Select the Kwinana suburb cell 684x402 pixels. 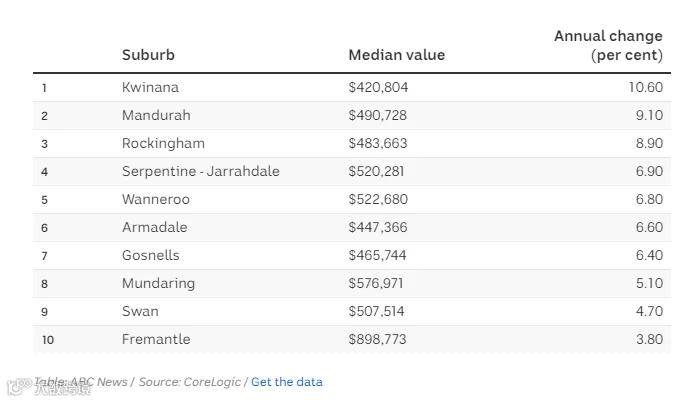click(150, 87)
